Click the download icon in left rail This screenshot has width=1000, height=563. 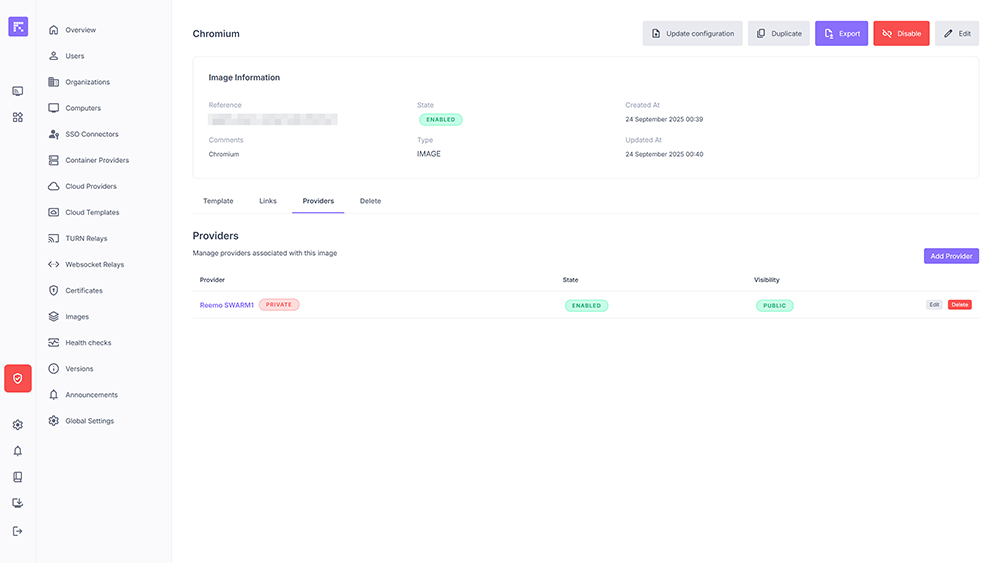(x=18, y=503)
